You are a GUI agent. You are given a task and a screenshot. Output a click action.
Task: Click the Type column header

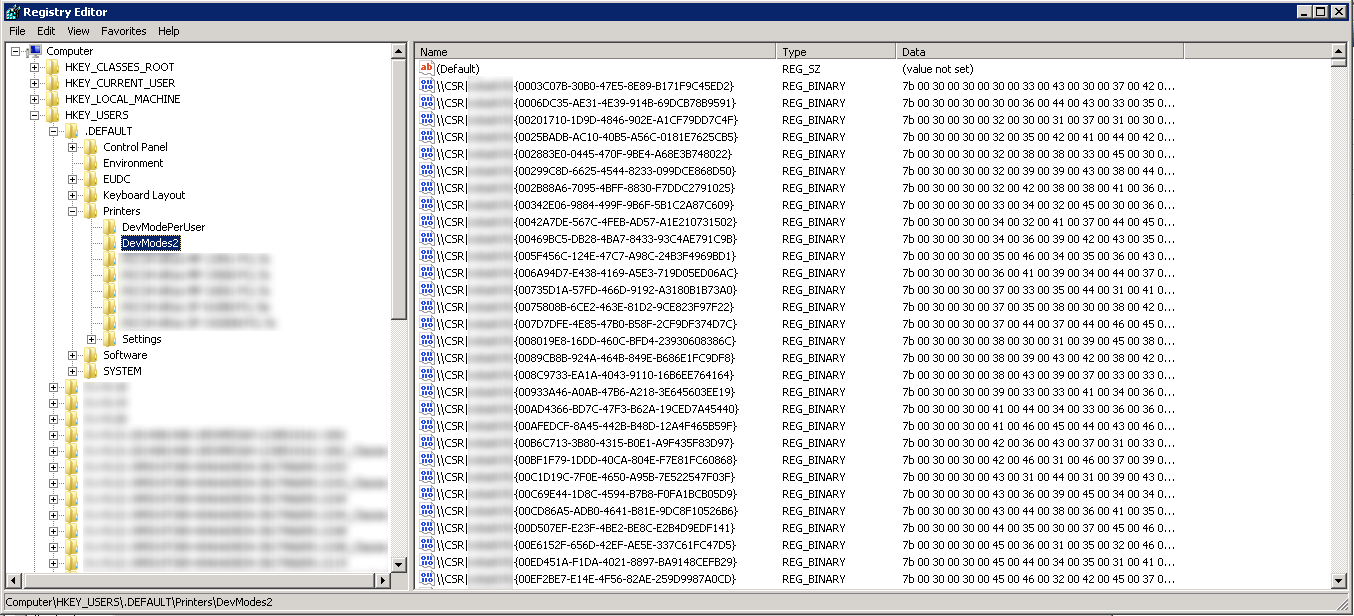click(835, 52)
